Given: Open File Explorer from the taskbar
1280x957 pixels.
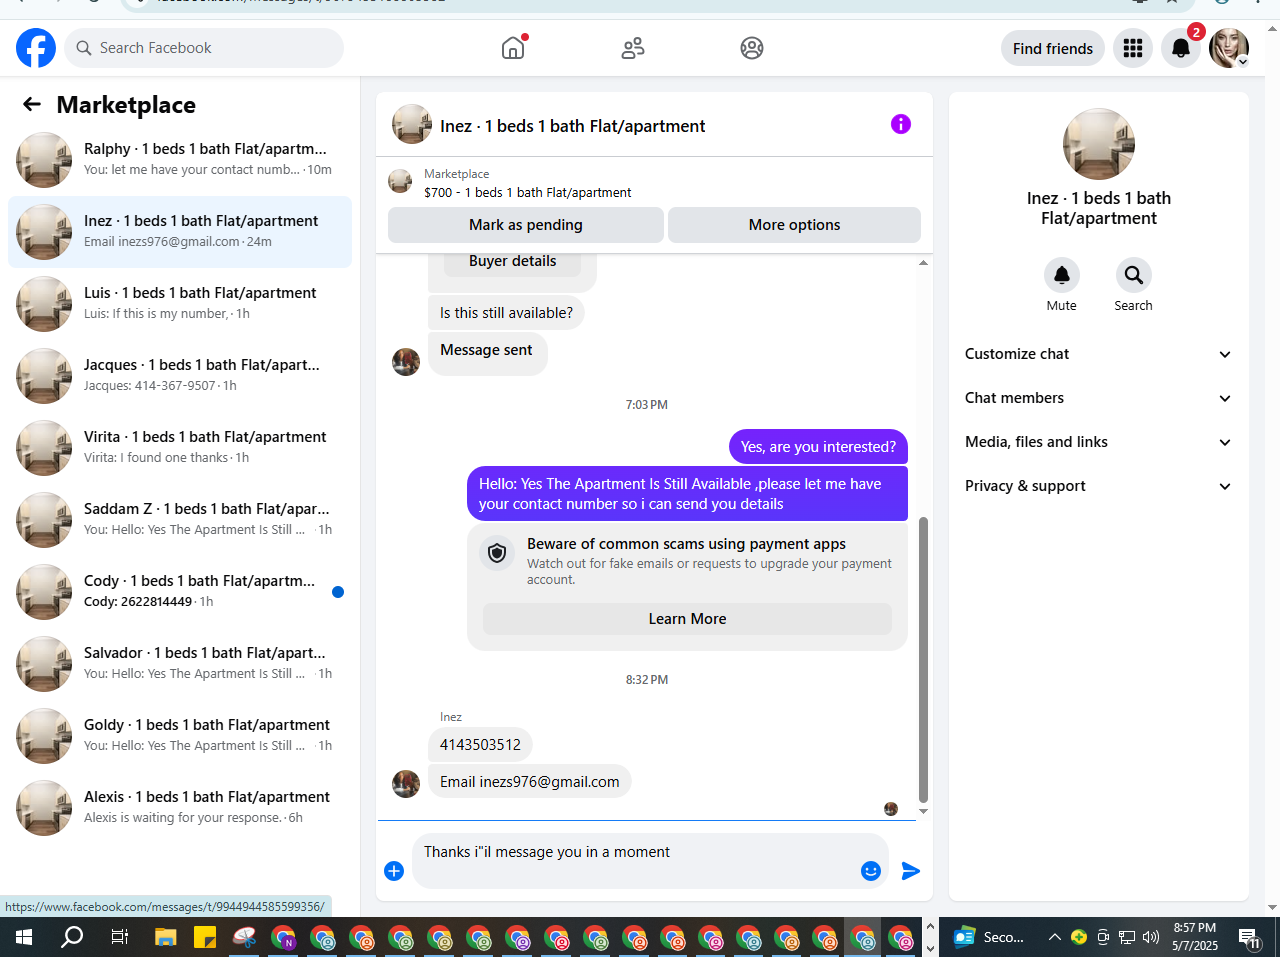Looking at the screenshot, I should (x=165, y=937).
